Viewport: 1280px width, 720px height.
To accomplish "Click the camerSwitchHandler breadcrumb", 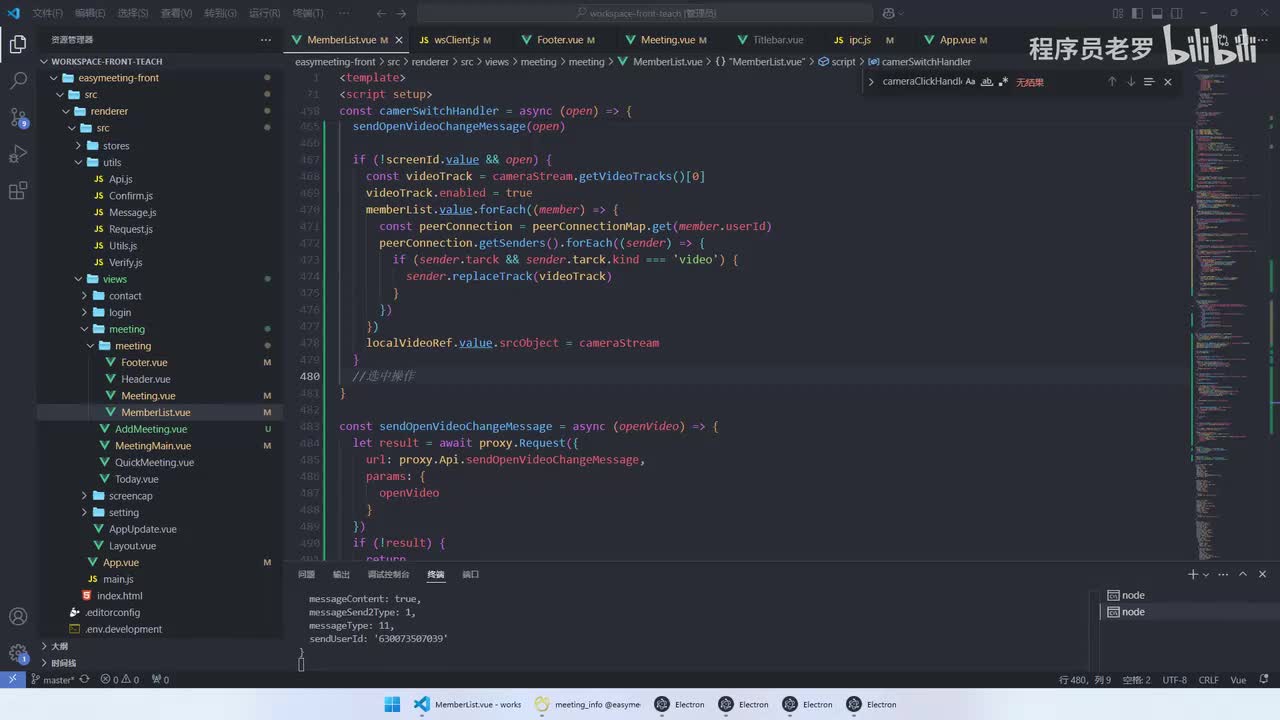I will coord(926,62).
